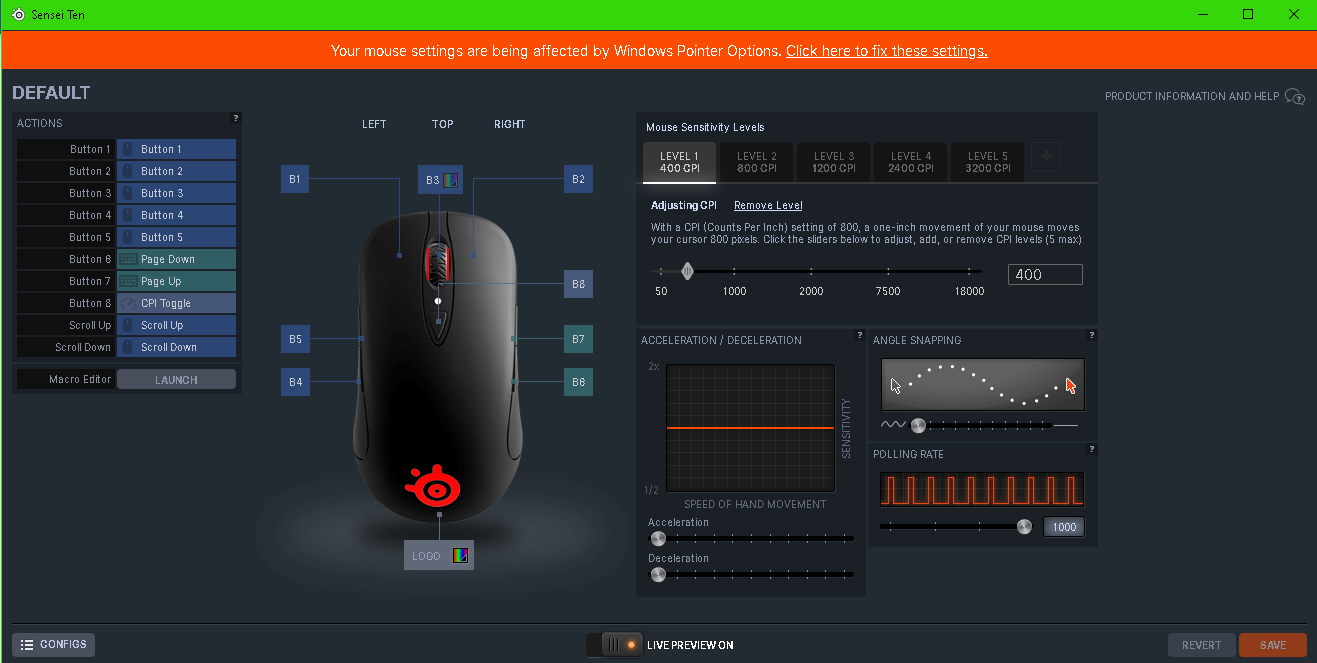Click the REVERT button
The width and height of the screenshot is (1317, 663).
(1202, 645)
